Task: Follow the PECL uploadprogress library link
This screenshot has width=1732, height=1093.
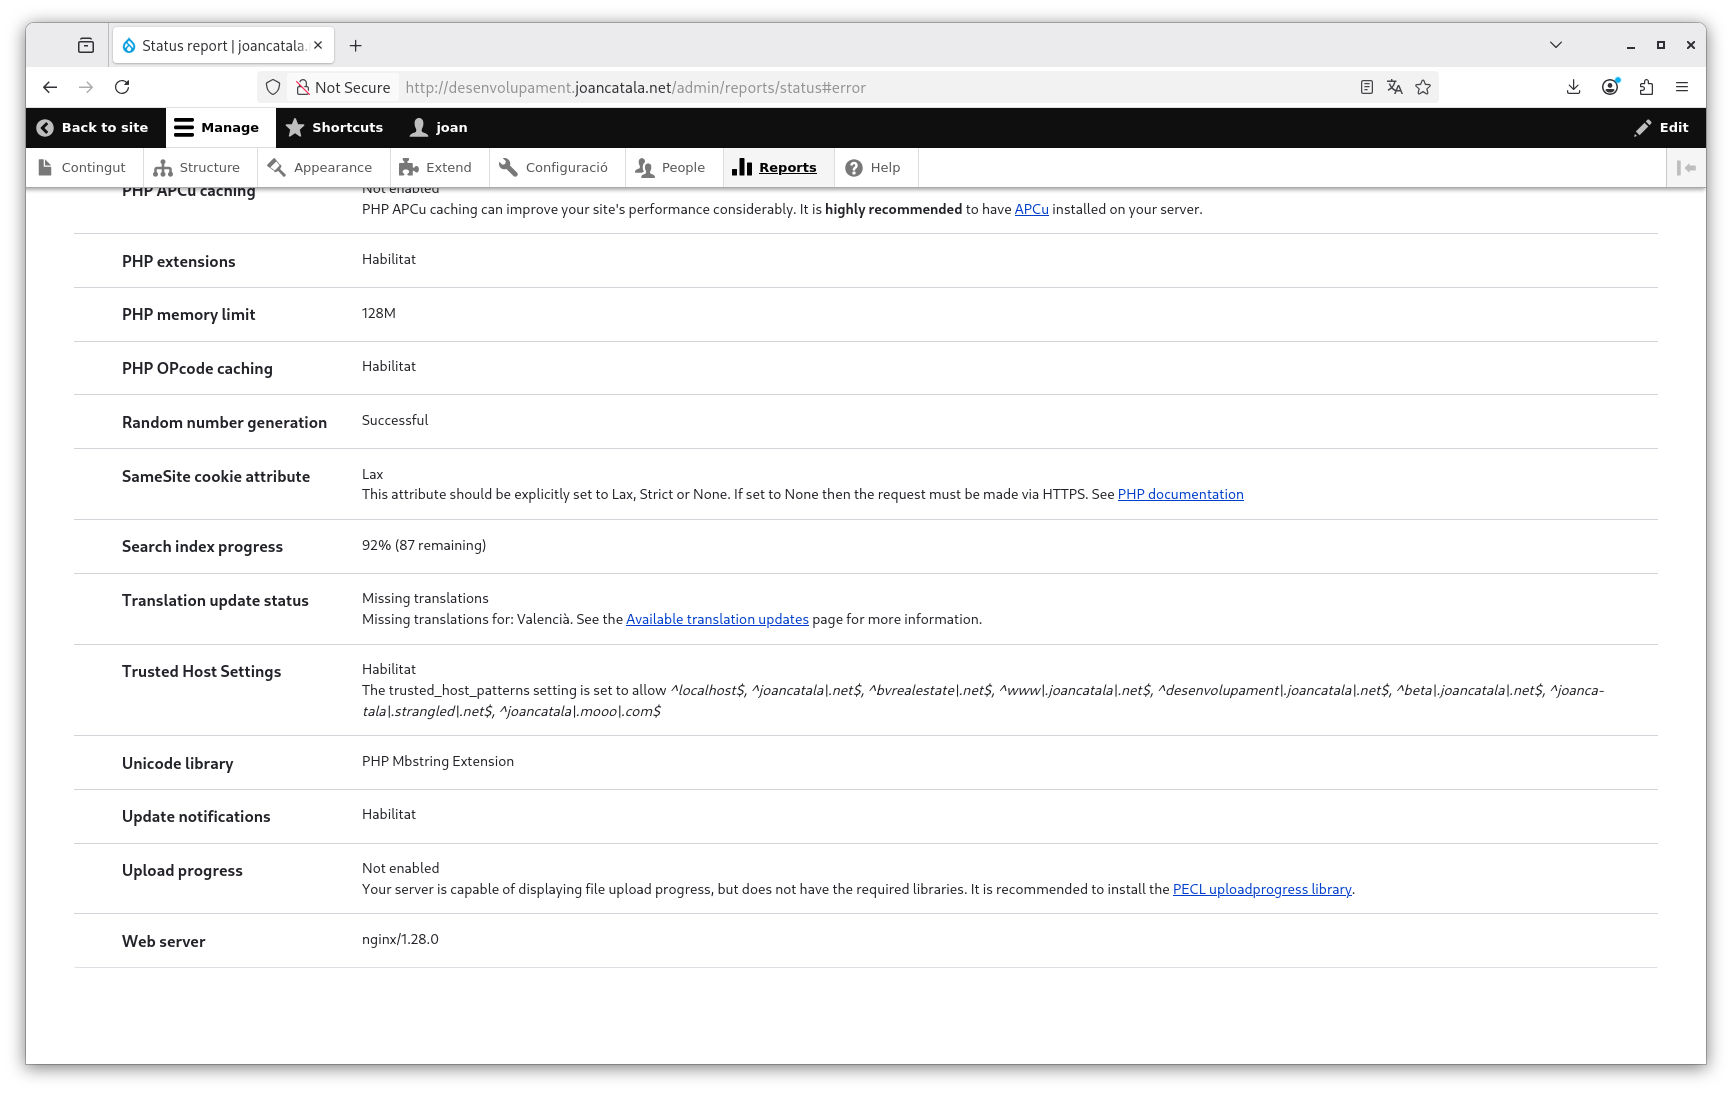Action: click(x=1262, y=888)
